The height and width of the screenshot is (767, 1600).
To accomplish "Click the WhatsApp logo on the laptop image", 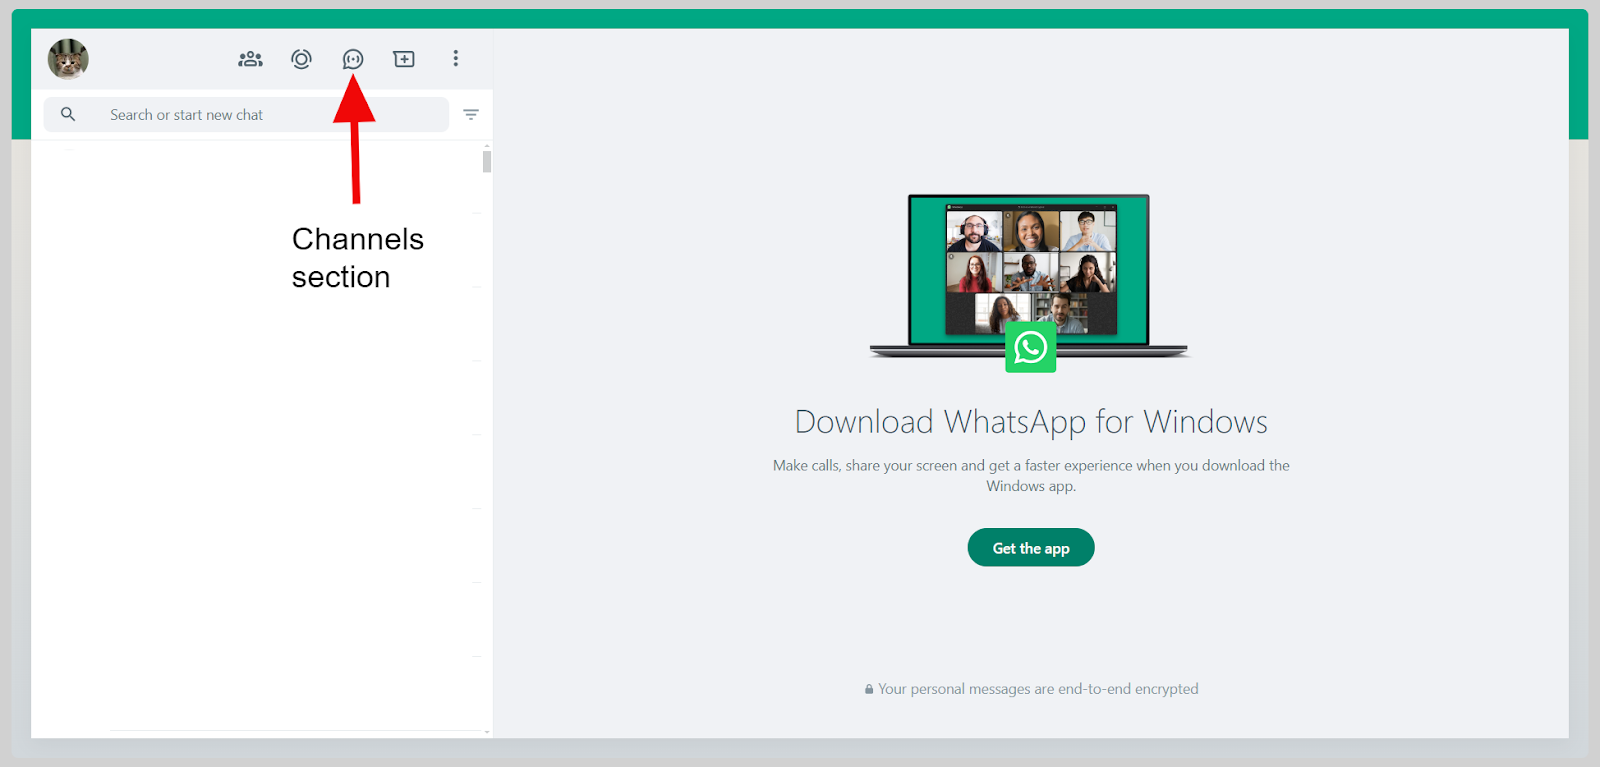I will pyautogui.click(x=1031, y=347).
